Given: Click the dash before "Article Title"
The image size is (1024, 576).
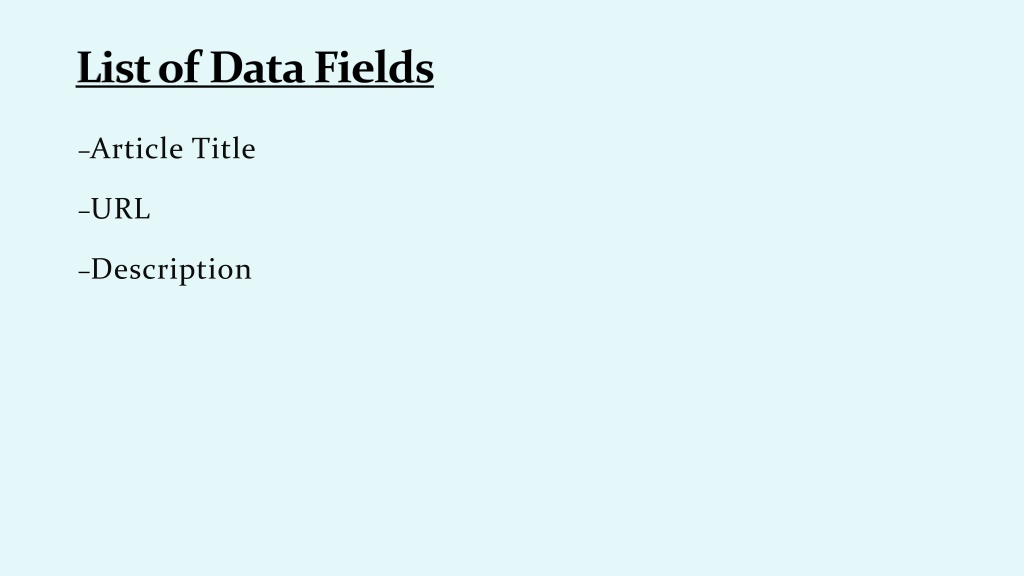Looking at the screenshot, I should [x=84, y=152].
